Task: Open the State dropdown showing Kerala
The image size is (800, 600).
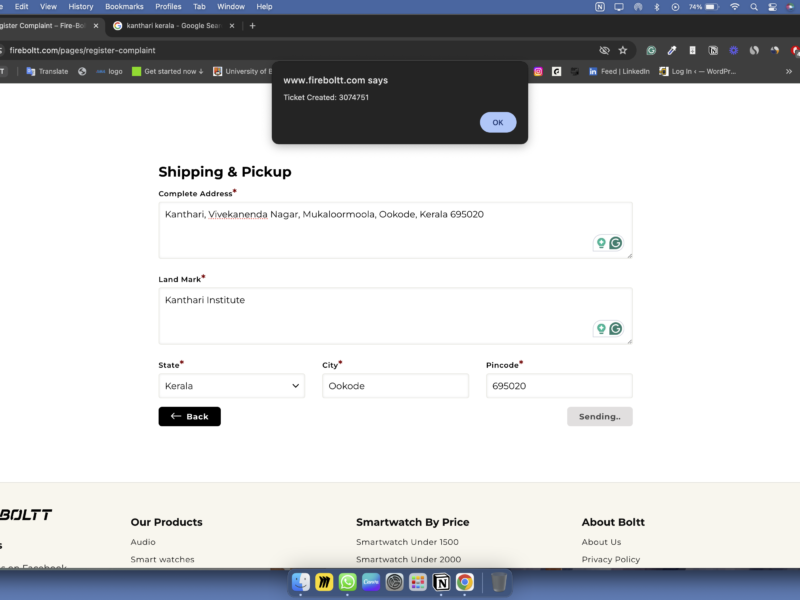Action: click(x=231, y=386)
